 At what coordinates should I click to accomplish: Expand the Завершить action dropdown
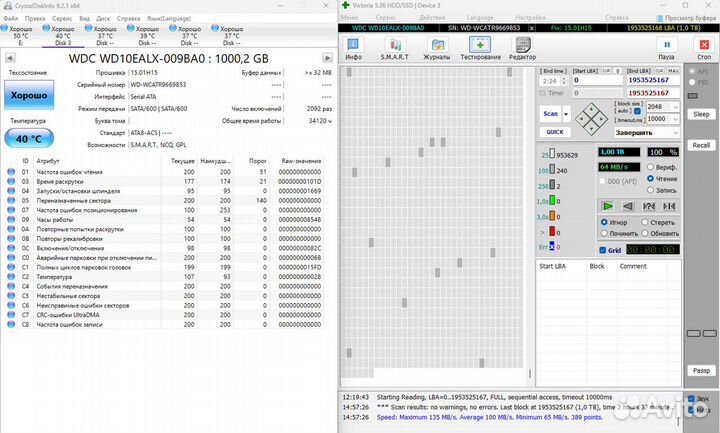point(675,132)
